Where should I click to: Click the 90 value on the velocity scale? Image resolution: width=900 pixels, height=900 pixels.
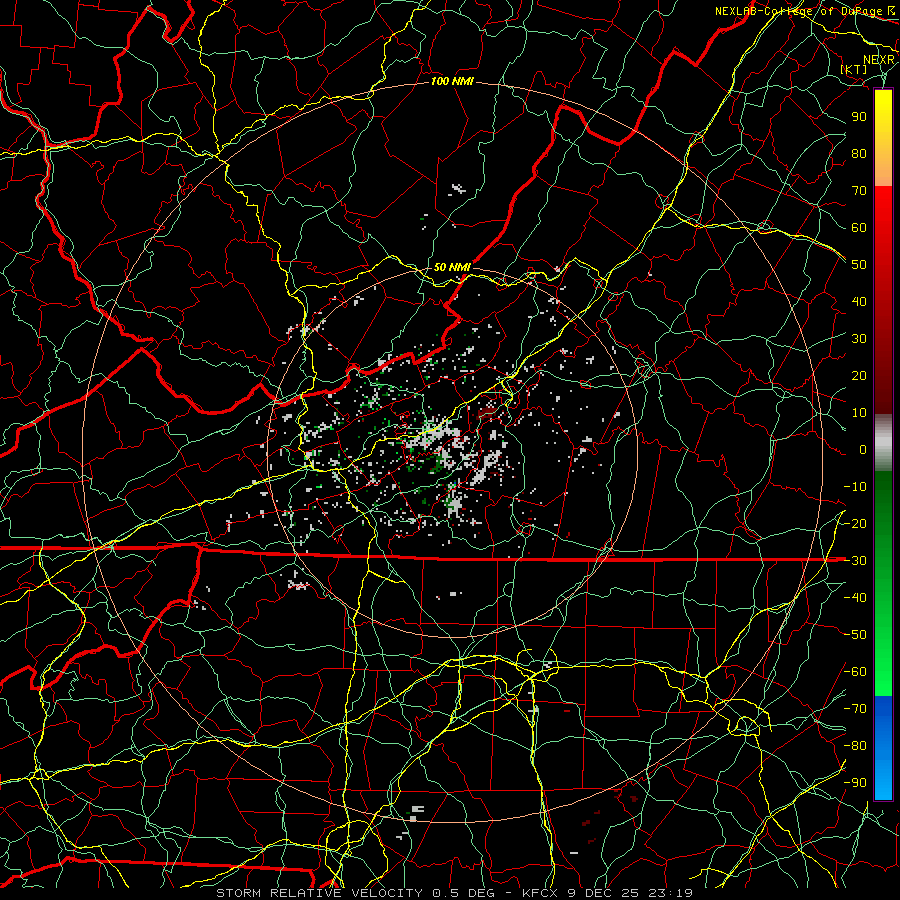tap(859, 117)
